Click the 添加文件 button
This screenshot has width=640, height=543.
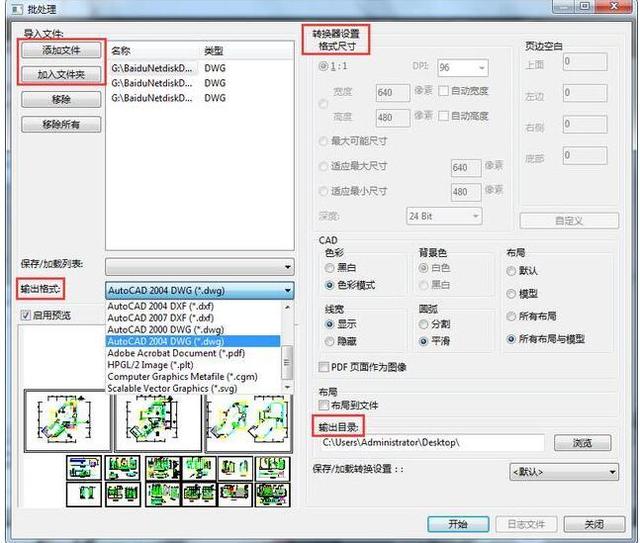tap(61, 50)
